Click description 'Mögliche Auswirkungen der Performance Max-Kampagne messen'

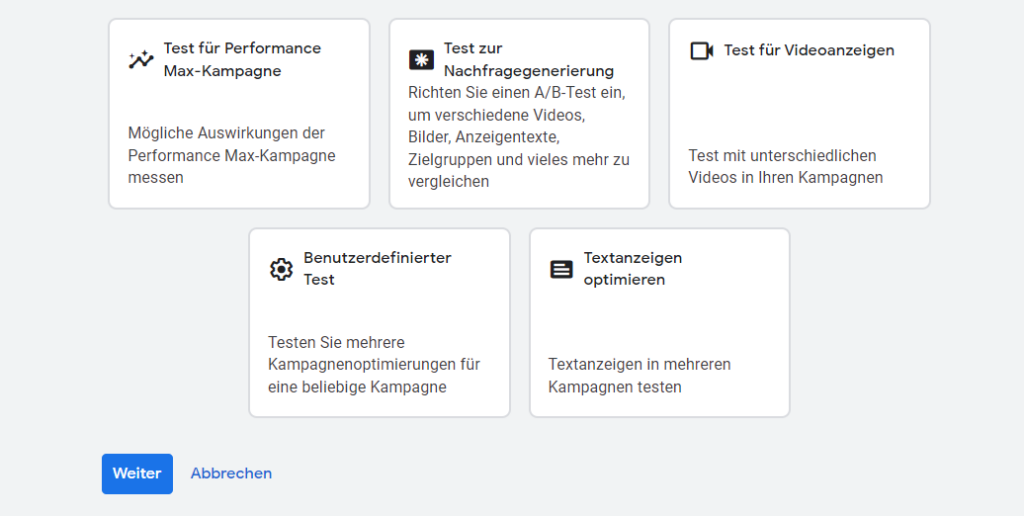point(232,155)
